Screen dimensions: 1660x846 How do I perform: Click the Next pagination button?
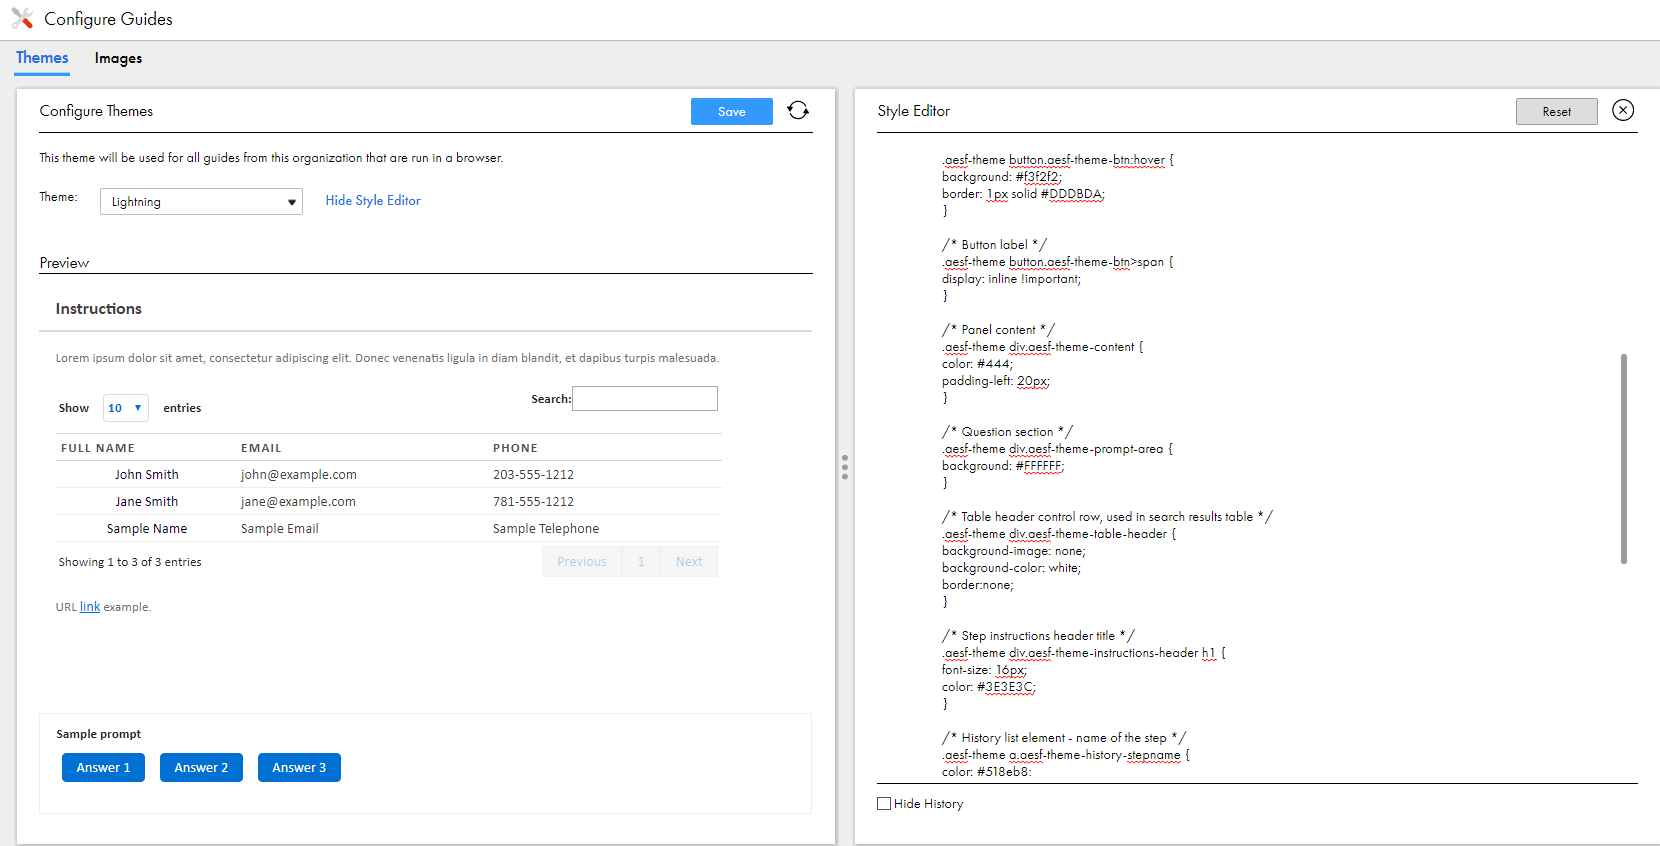click(689, 562)
